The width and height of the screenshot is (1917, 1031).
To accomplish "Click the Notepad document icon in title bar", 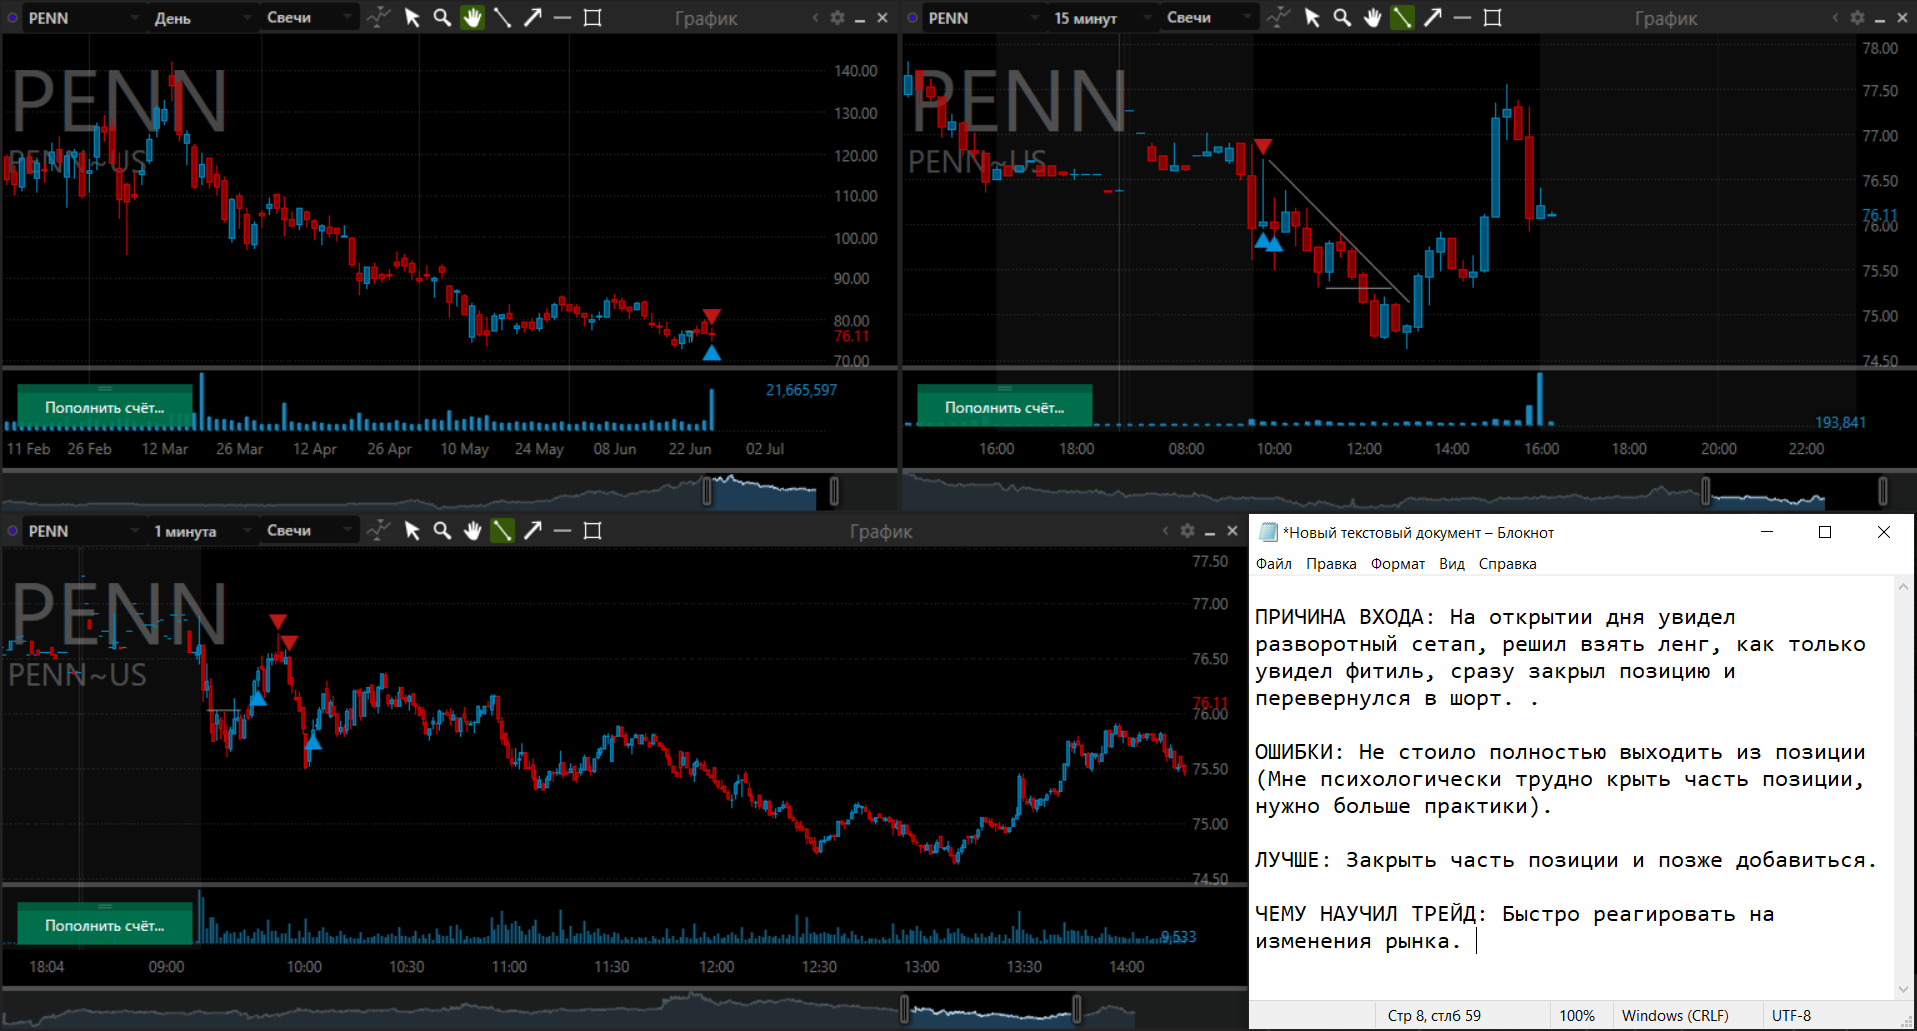I will [x=1269, y=532].
